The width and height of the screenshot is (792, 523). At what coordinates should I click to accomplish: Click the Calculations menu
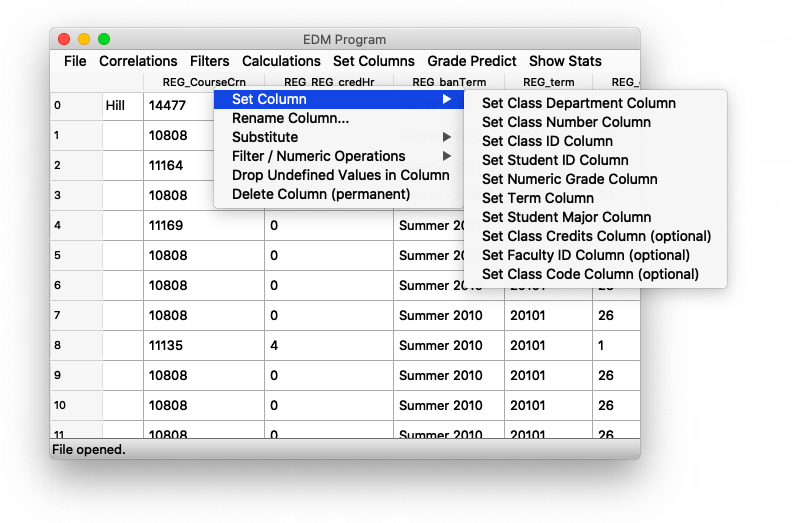281,61
